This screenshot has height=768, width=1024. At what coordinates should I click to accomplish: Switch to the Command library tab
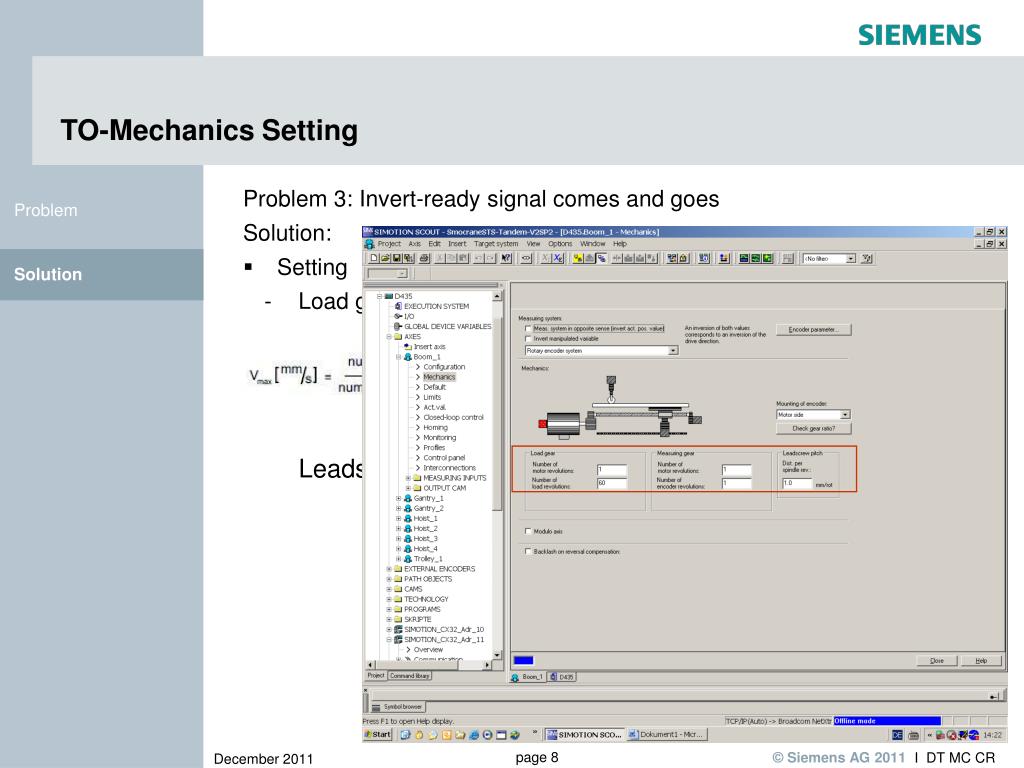410,676
